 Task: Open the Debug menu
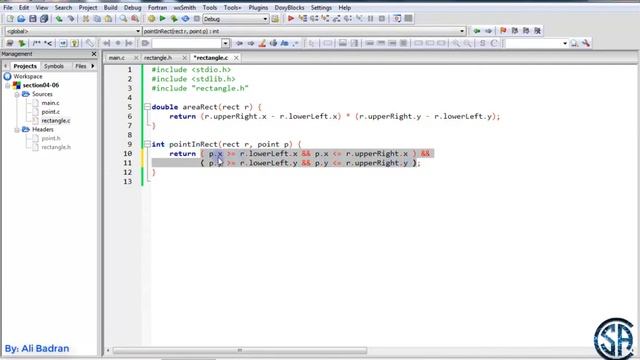click(132, 7)
